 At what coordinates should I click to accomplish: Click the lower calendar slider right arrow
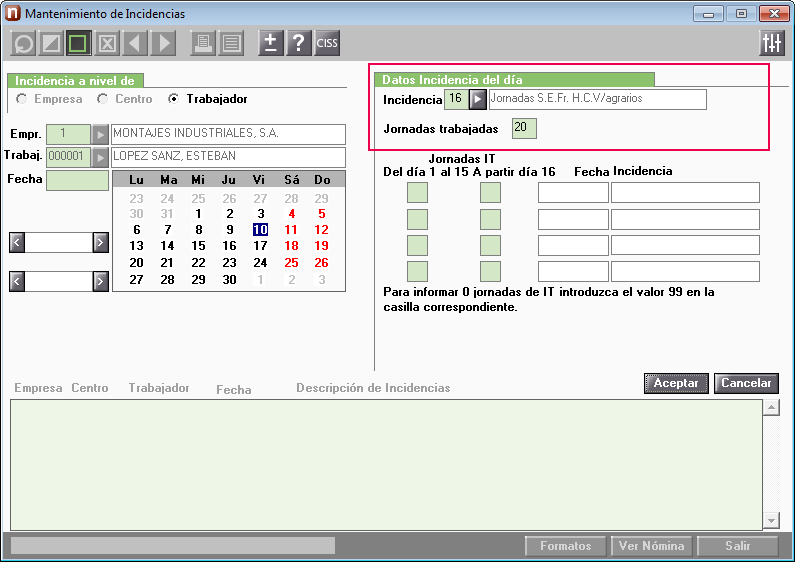pyautogui.click(x=100, y=281)
